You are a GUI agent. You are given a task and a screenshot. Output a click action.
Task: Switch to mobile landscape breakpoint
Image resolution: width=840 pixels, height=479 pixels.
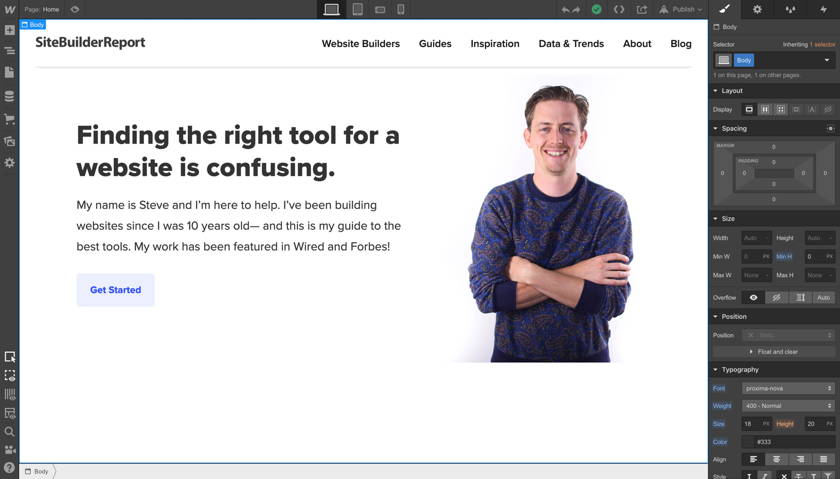click(380, 10)
